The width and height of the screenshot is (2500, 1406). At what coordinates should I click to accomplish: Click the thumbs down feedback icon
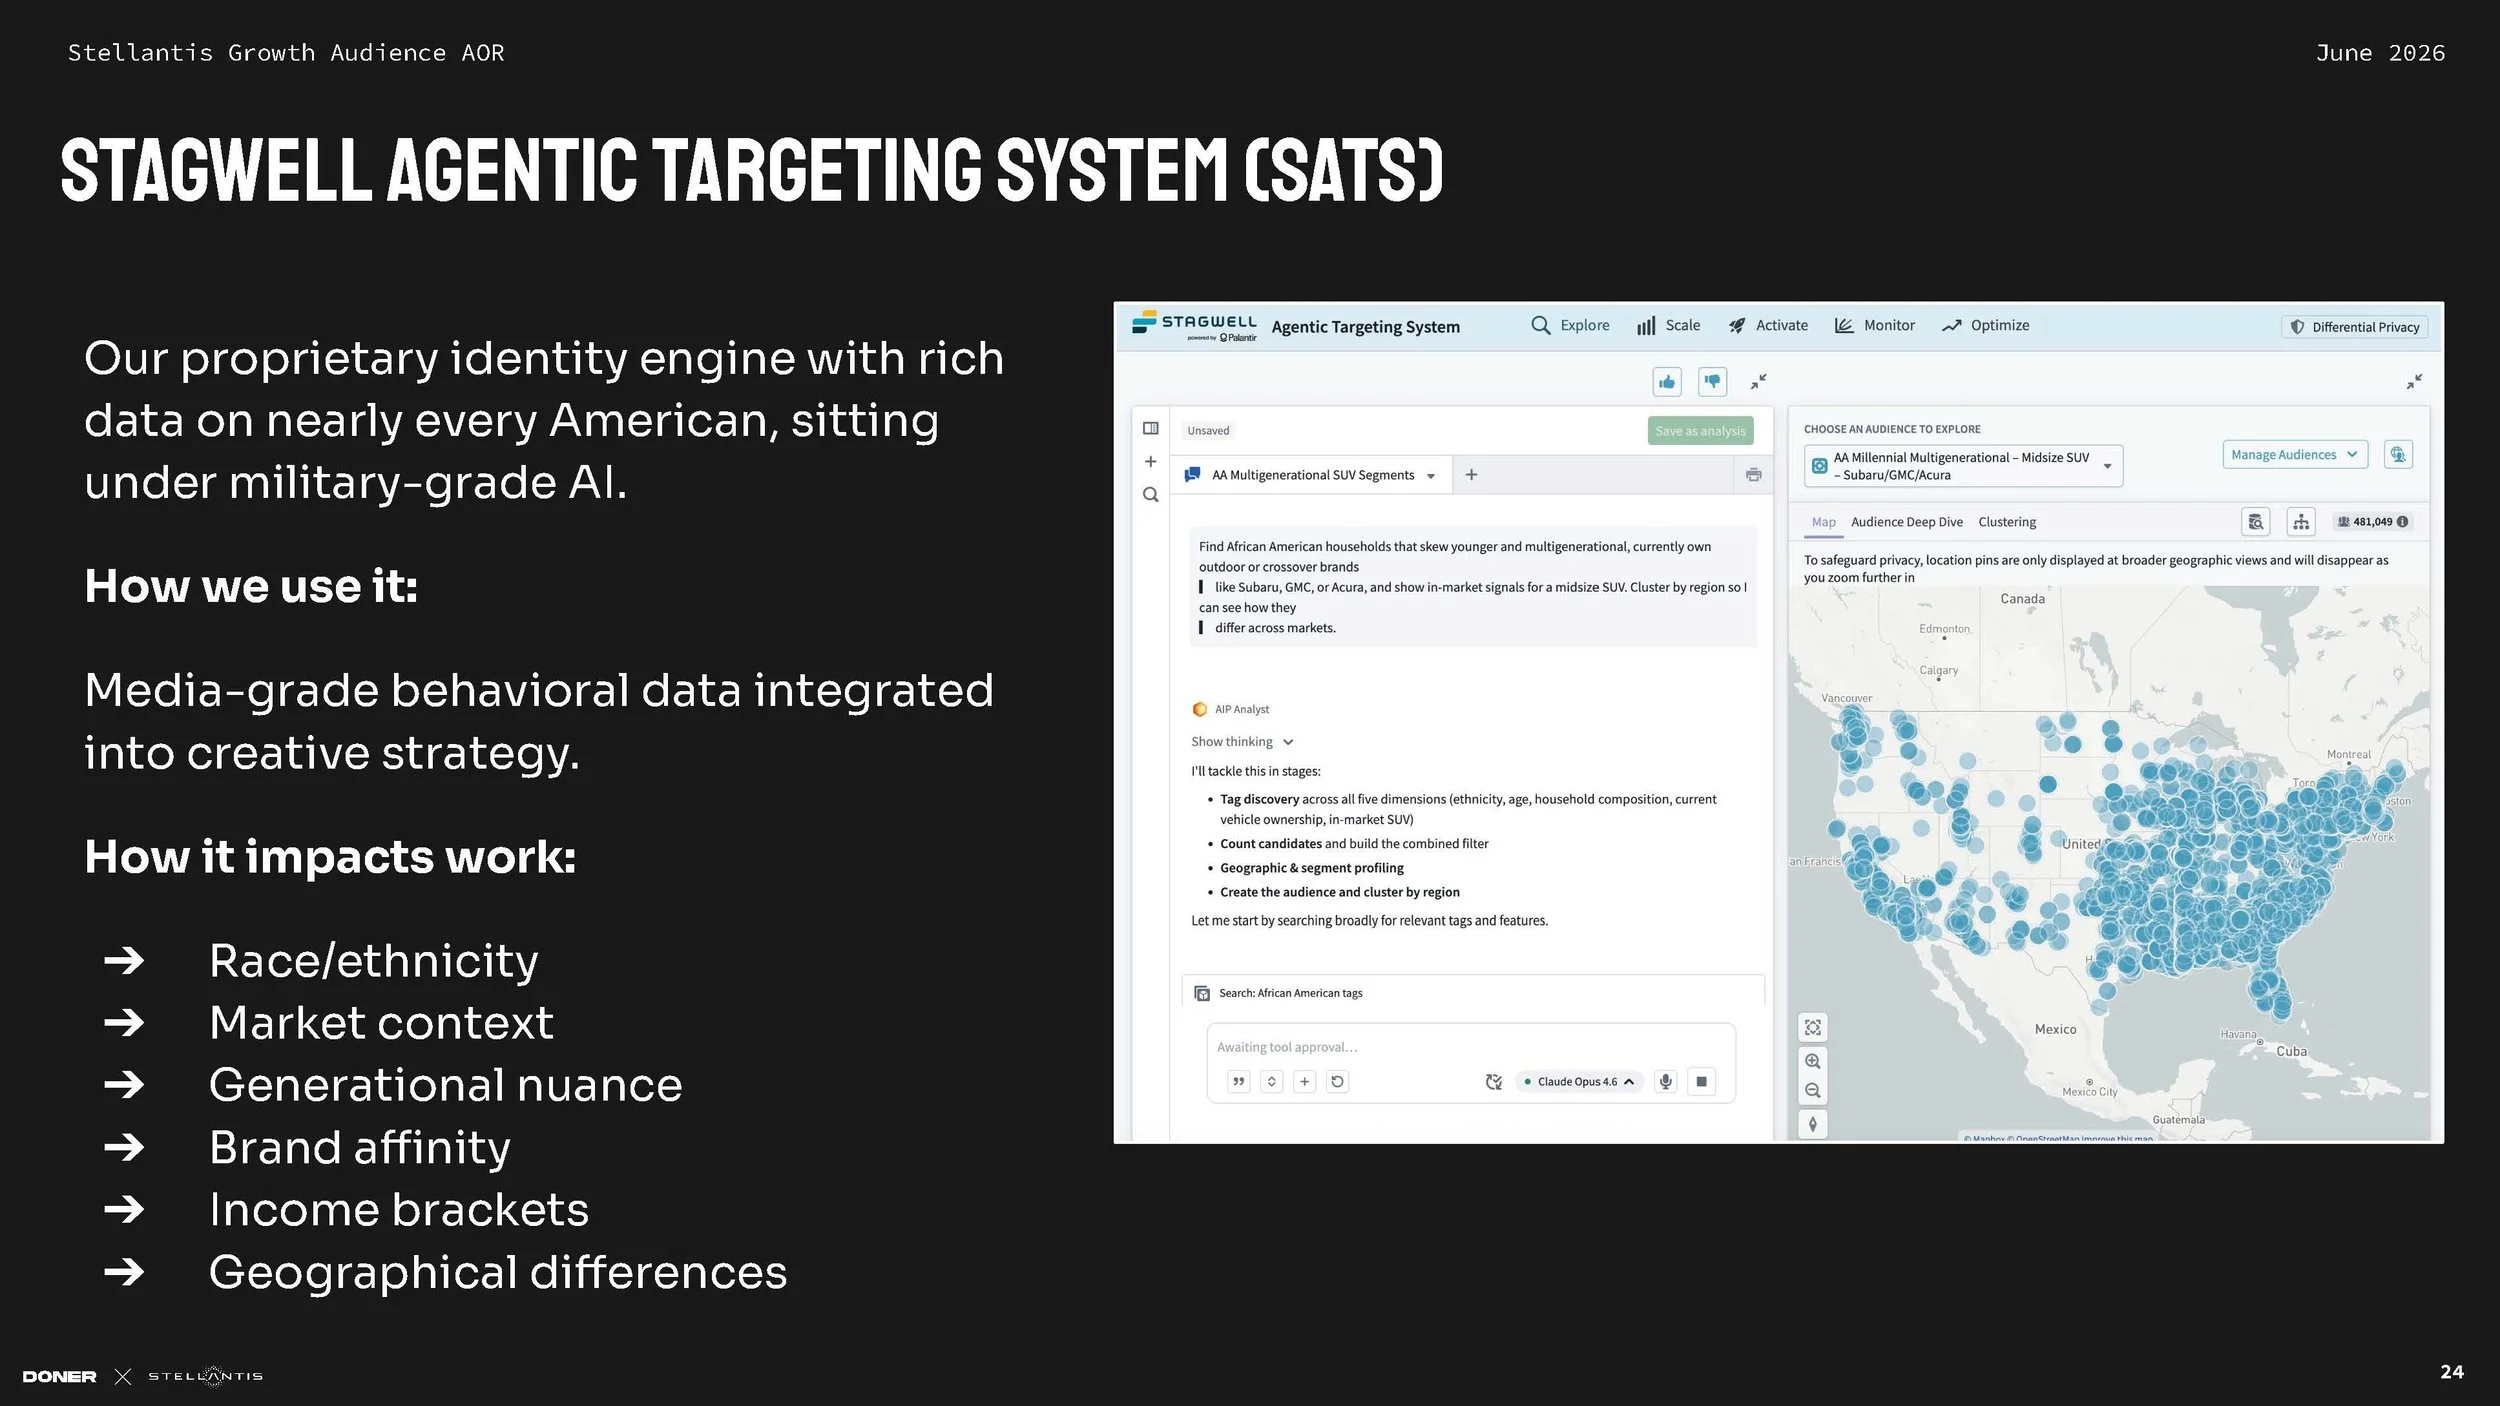[x=1712, y=382]
